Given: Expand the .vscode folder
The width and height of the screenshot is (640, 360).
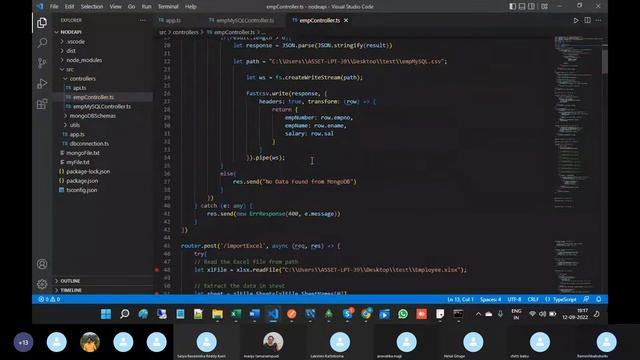Looking at the screenshot, I should (x=103, y=42).
